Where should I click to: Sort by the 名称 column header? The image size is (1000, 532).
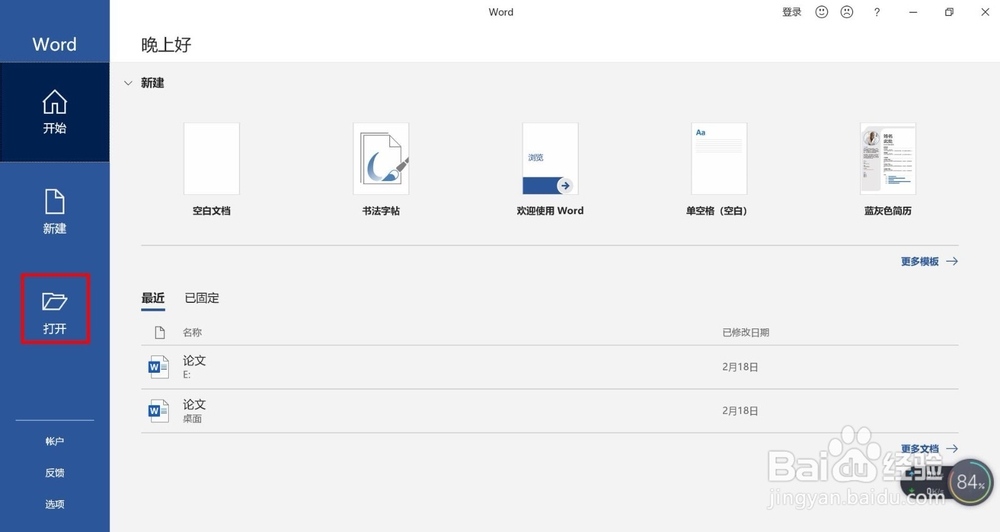click(192, 332)
